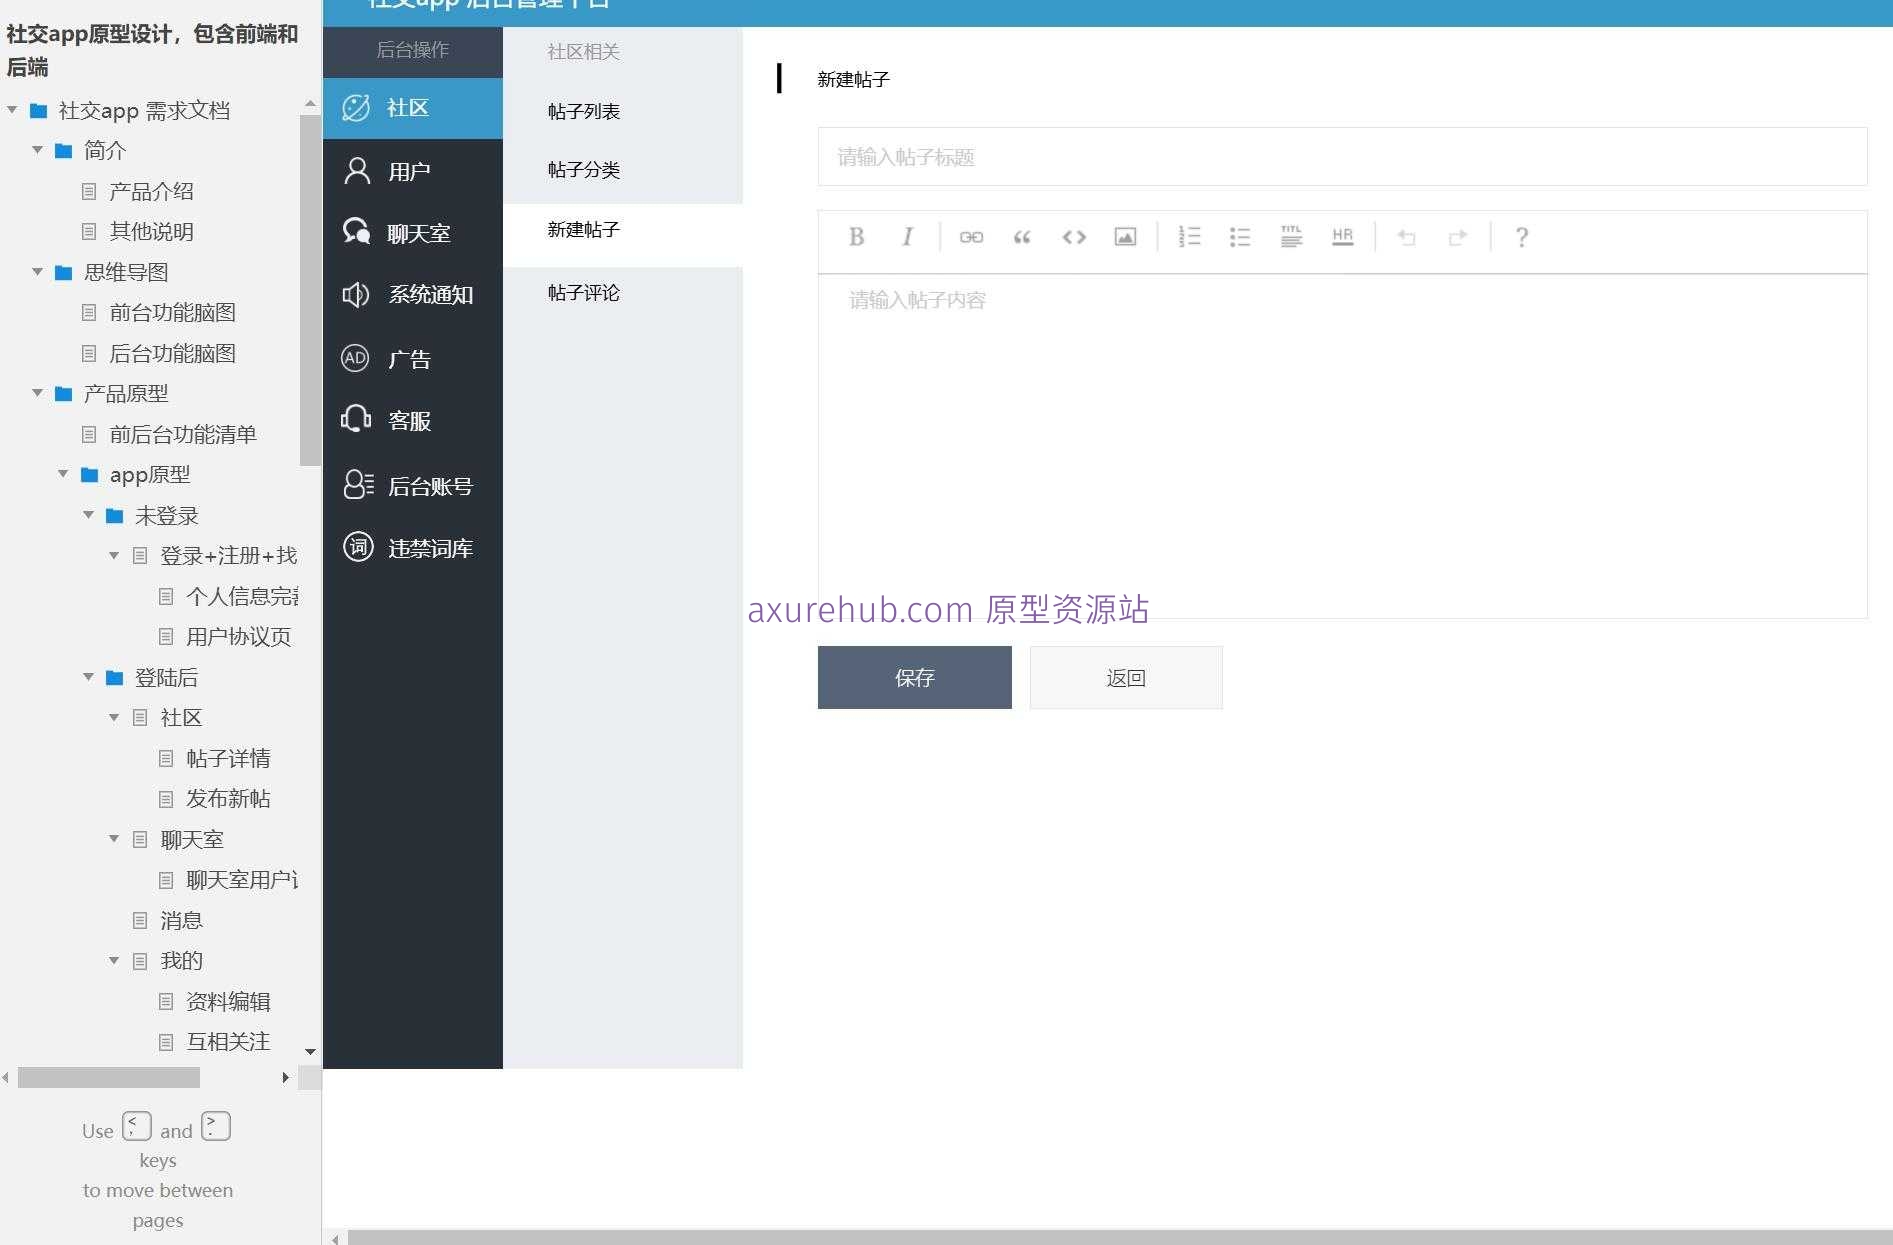
Task: Insert a horizontal rule
Action: tap(1342, 237)
